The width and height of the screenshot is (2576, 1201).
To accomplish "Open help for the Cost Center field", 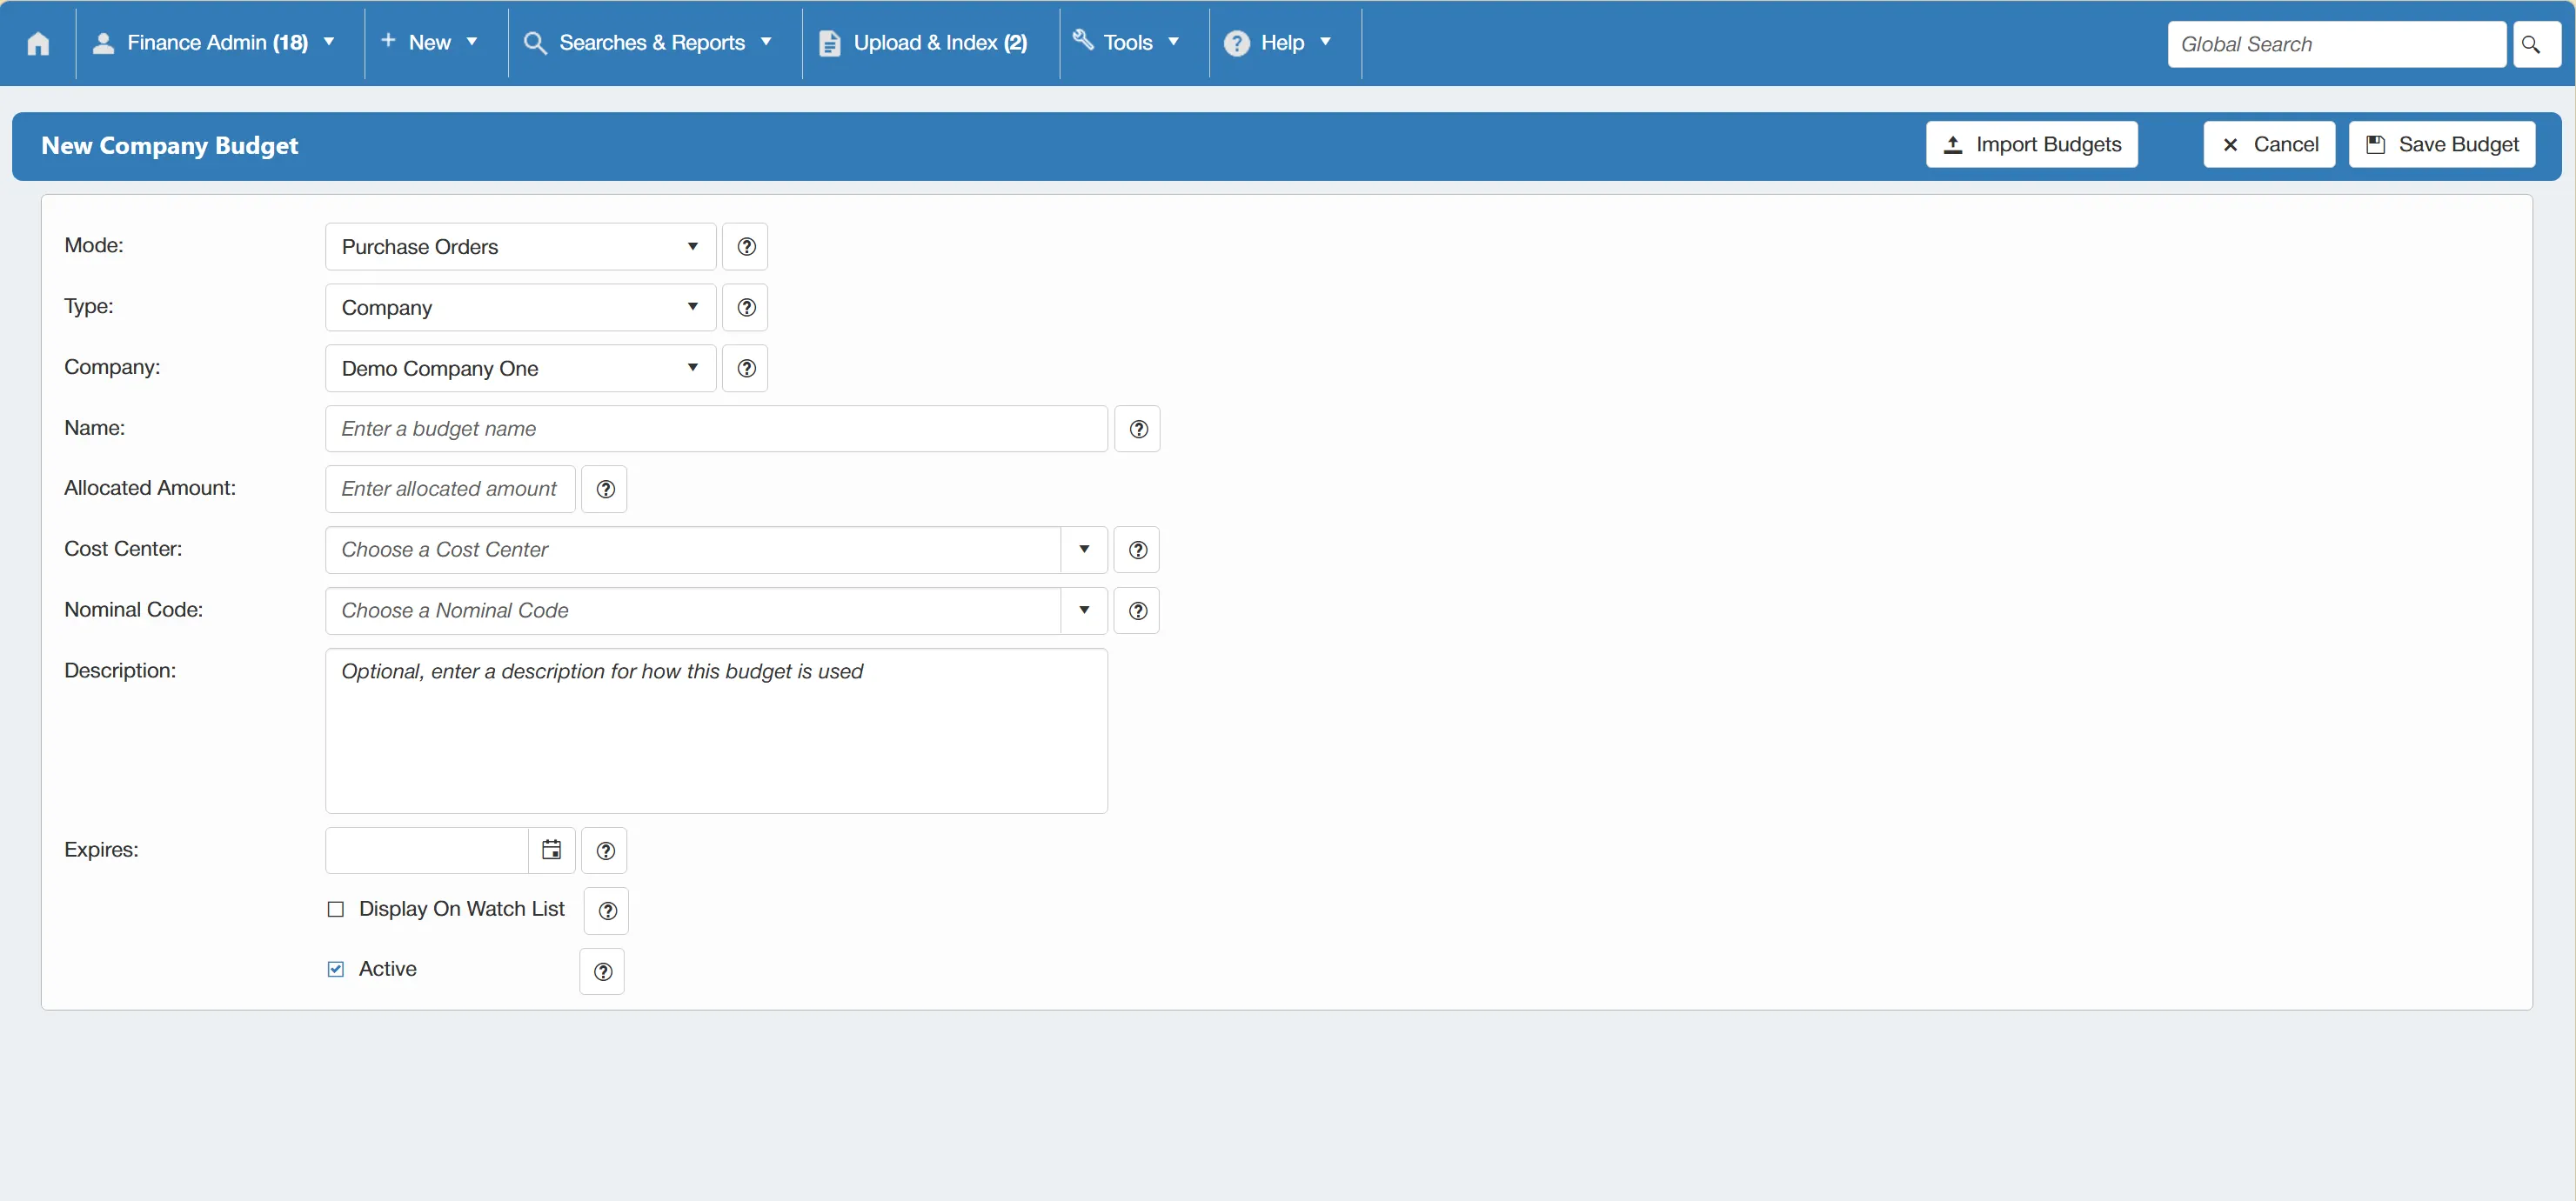I will (1137, 550).
